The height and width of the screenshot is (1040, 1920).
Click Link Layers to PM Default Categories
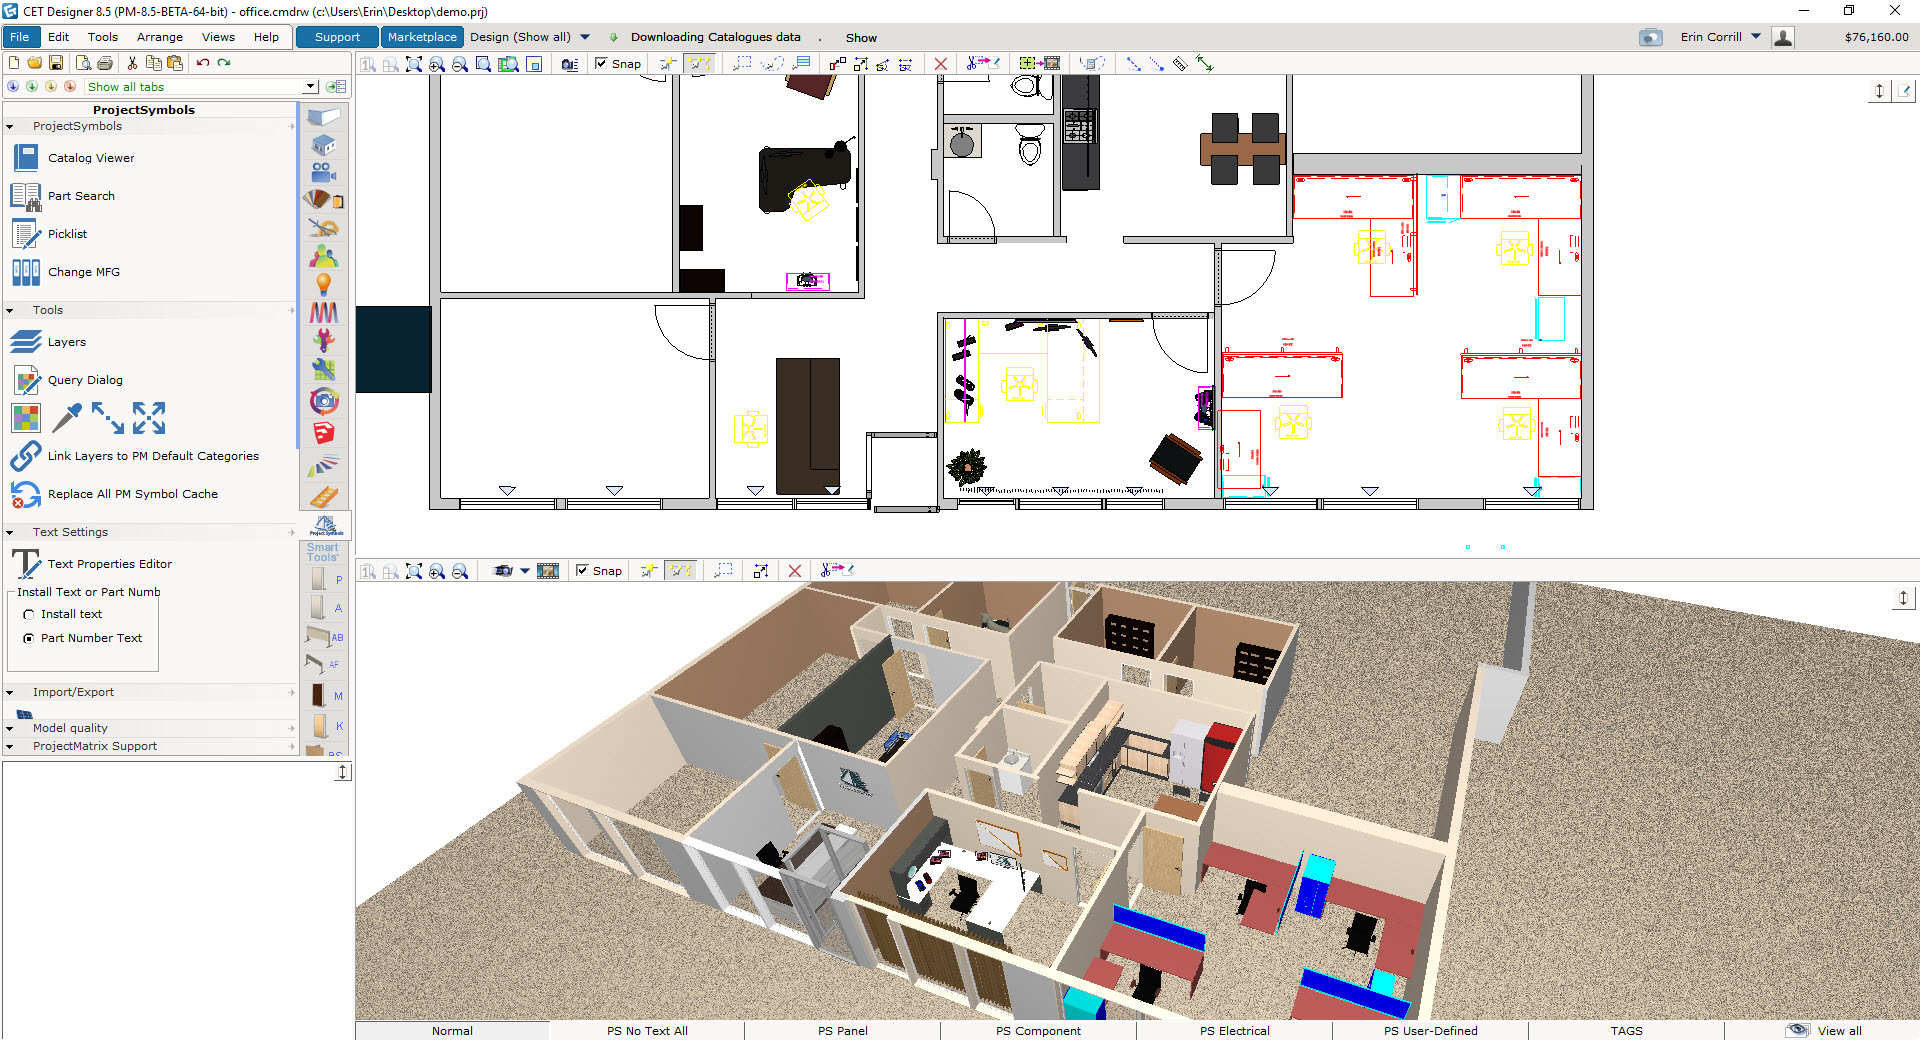[x=135, y=456]
